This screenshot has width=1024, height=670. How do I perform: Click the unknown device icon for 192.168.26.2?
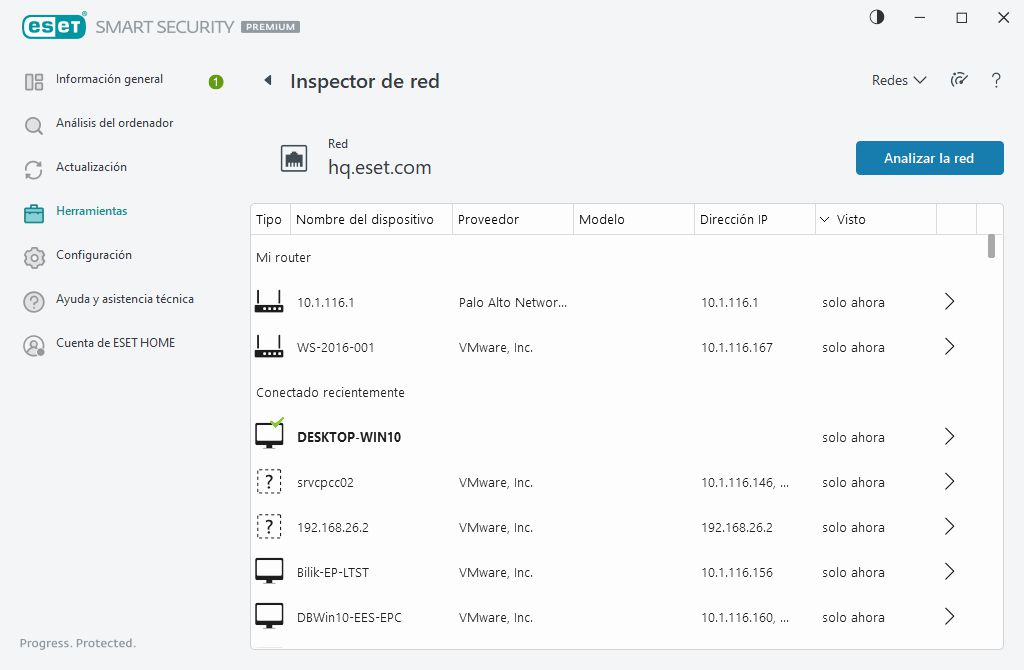(269, 527)
